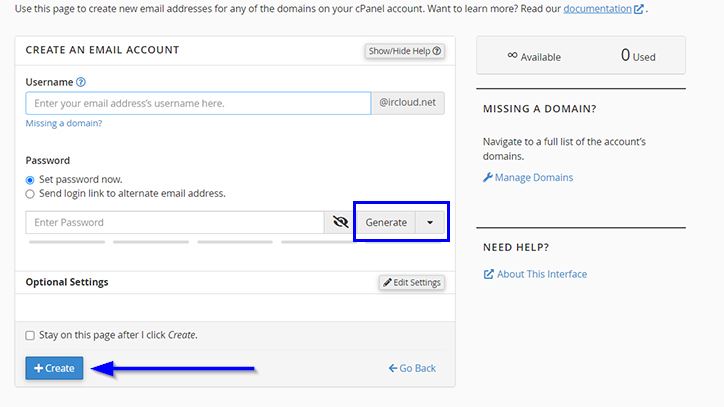The height and width of the screenshot is (407, 724).
Task: Expand Optional Settings via Edit Settings
Action: (x=411, y=283)
